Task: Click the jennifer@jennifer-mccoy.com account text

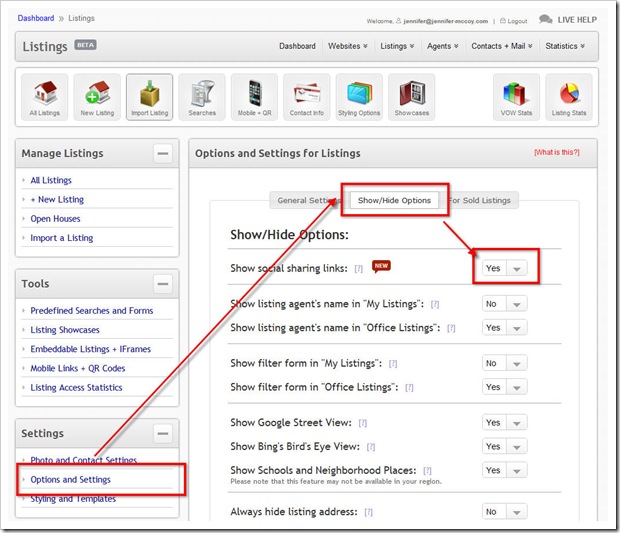Action: [446, 21]
